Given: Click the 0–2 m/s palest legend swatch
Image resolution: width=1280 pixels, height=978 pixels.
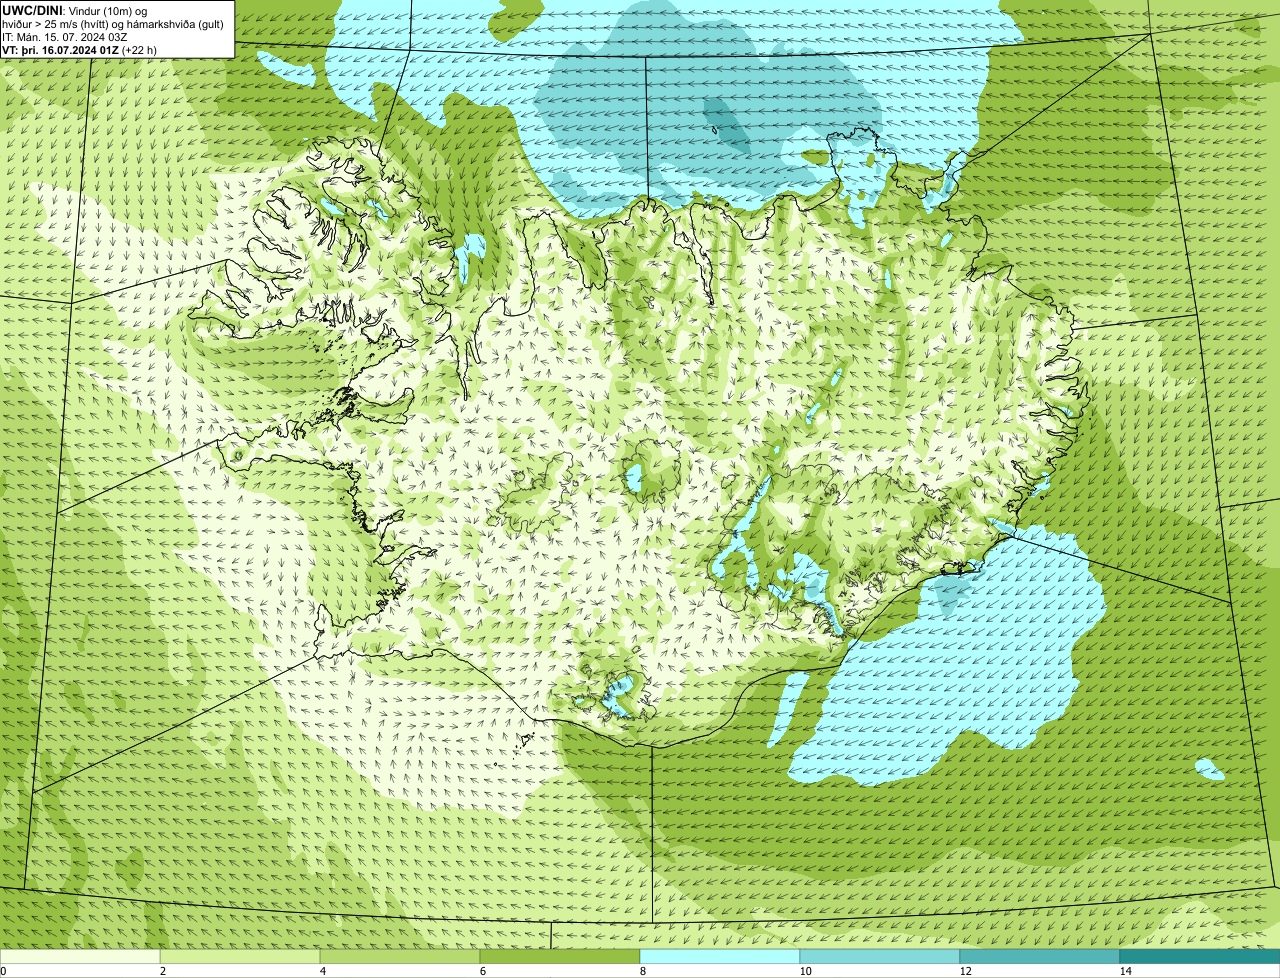Looking at the screenshot, I should pyautogui.click(x=80, y=956).
